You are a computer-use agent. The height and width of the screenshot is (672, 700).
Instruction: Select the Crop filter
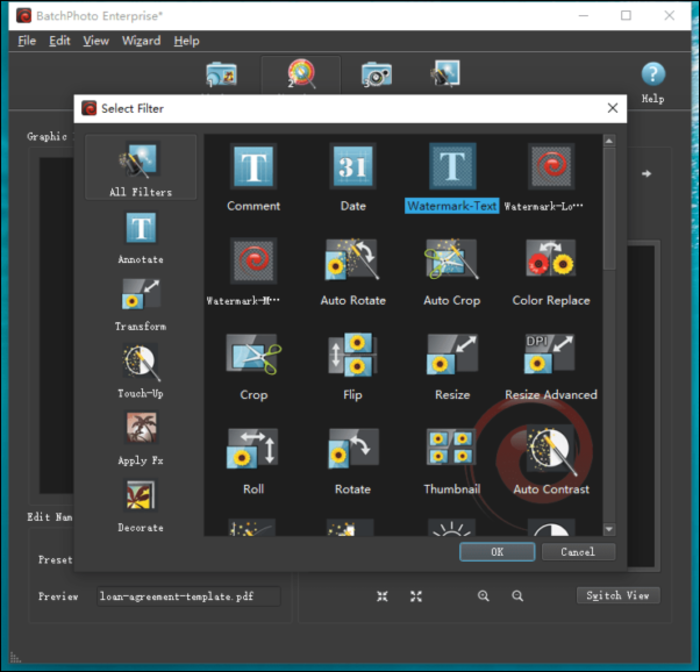click(x=254, y=355)
